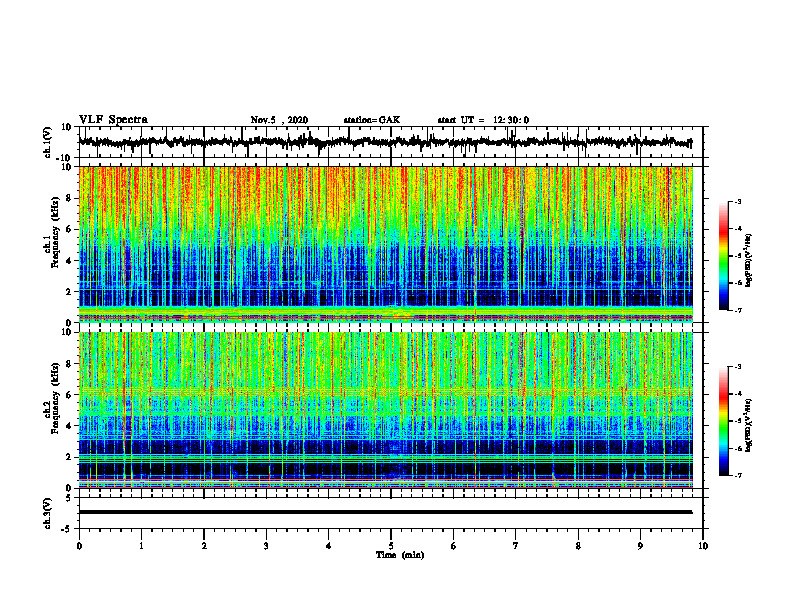Click the "4" kHz tick of ch.2 spectrogram
Image resolution: width=792 pixels, height=612 pixels.
point(69,426)
